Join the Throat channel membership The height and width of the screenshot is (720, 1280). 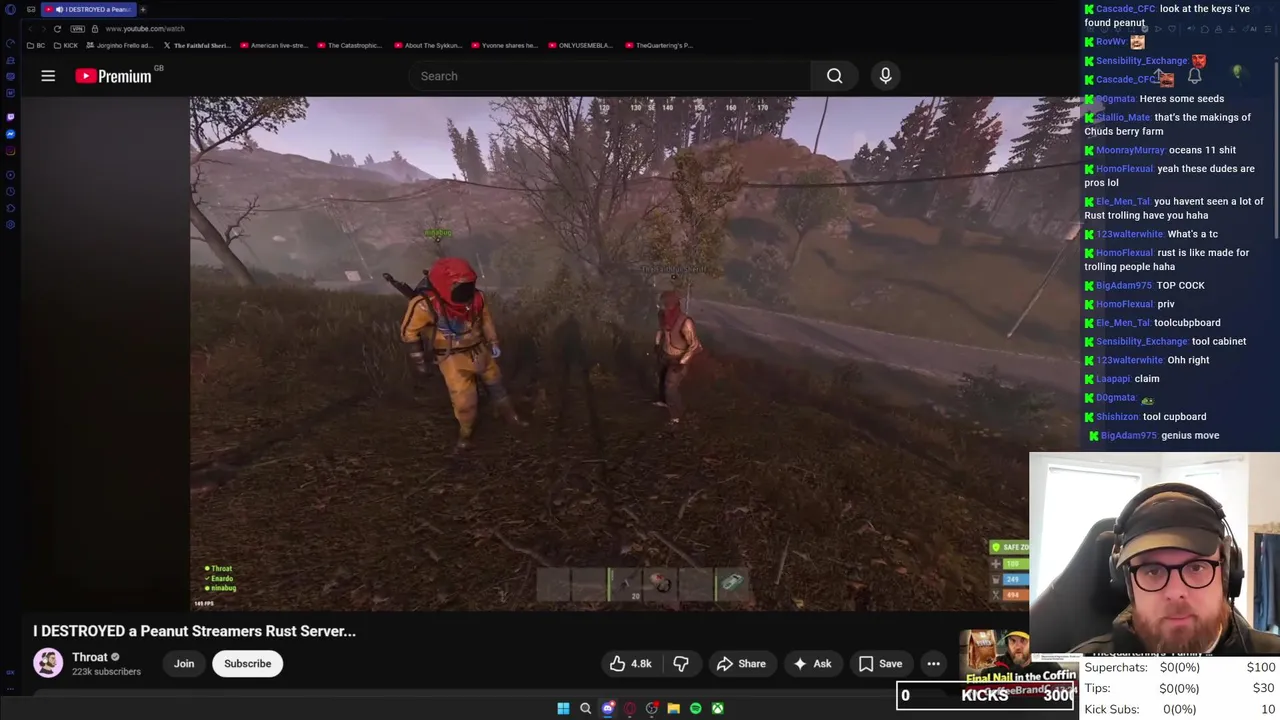click(x=184, y=663)
